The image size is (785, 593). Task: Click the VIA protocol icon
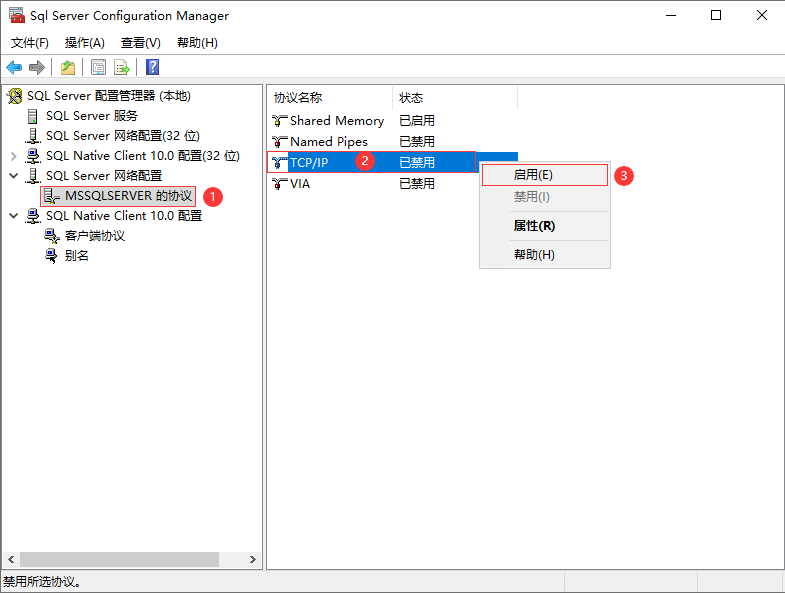pyautogui.click(x=279, y=184)
